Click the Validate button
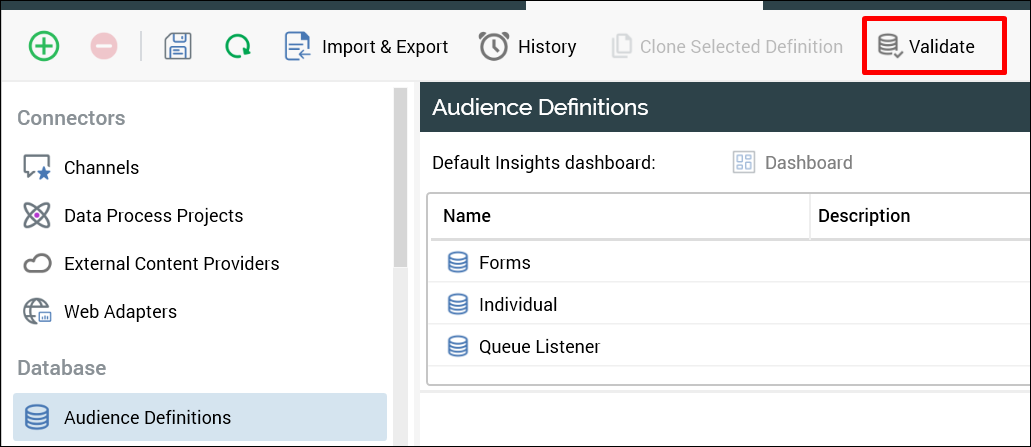This screenshot has width=1031, height=447. [x=926, y=46]
